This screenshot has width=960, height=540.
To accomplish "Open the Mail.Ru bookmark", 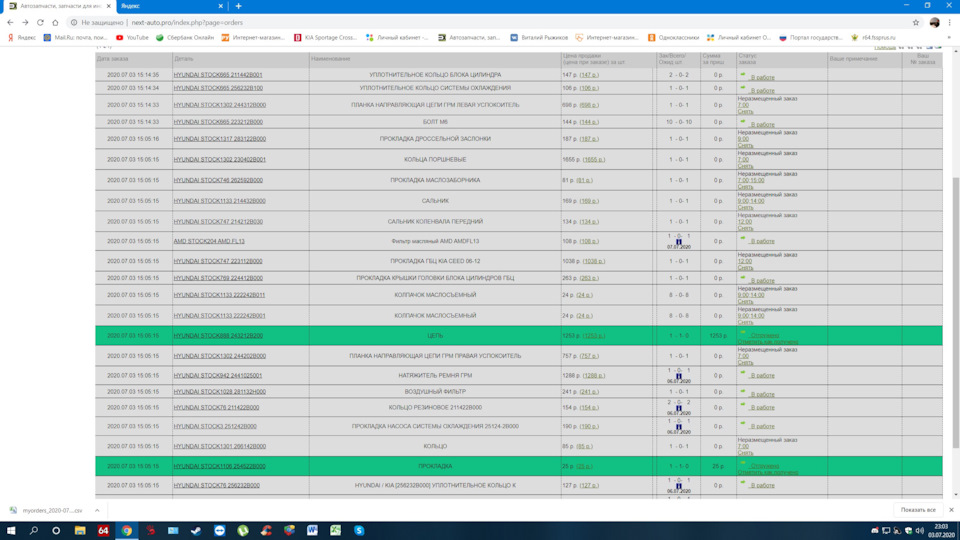I will coord(75,37).
